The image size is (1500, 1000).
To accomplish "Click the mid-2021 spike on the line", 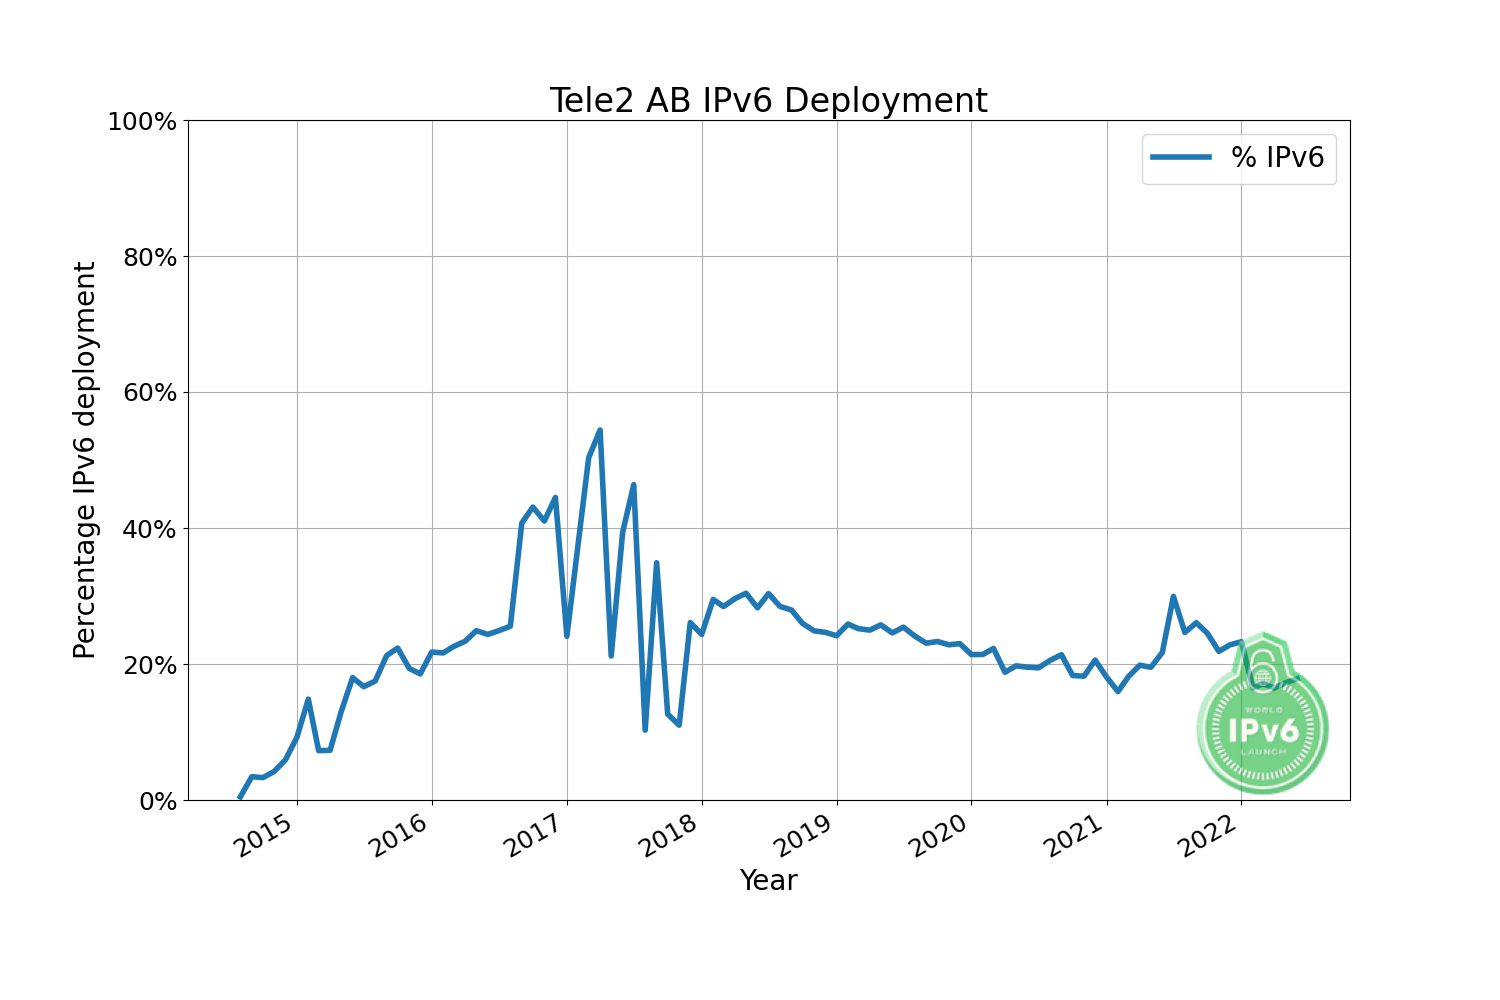I will 1173,596.
